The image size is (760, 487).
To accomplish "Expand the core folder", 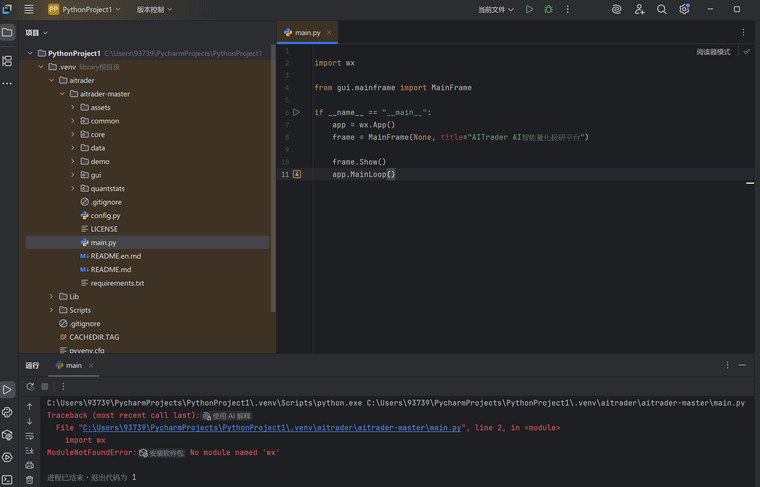I will click(73, 135).
